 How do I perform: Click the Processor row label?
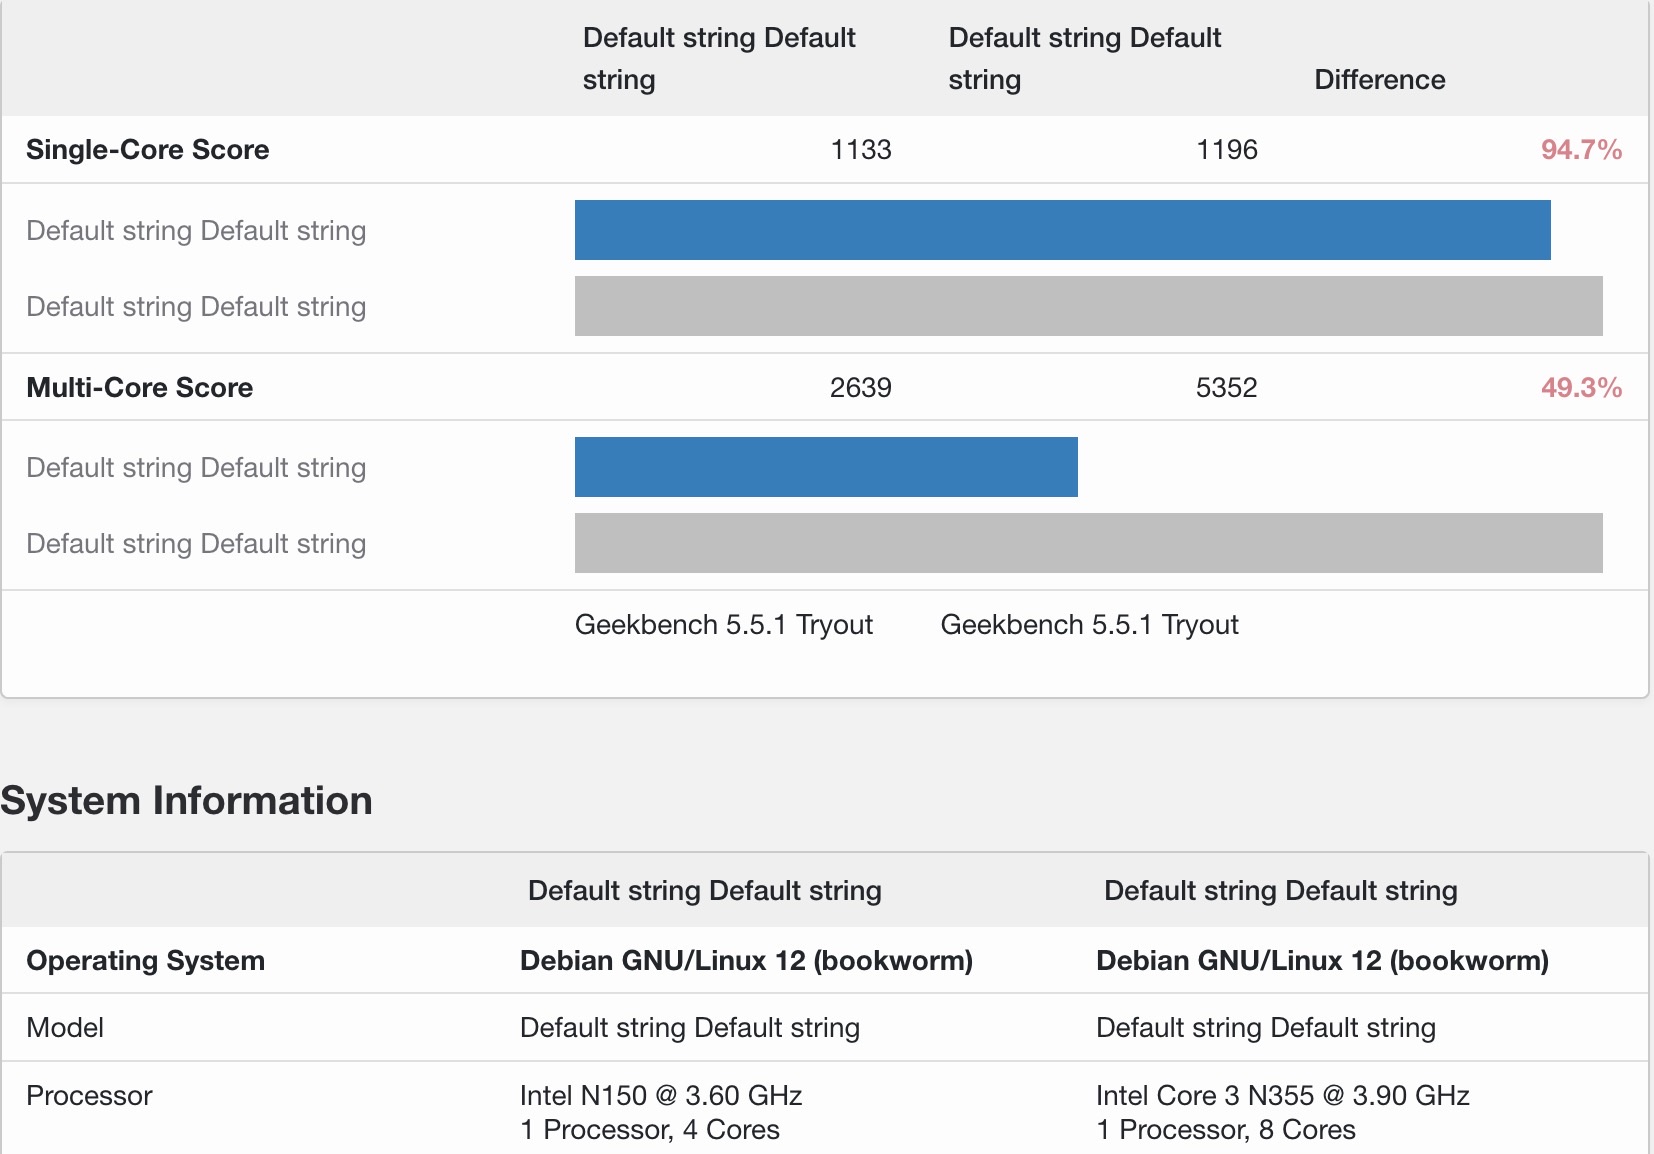point(89,1096)
